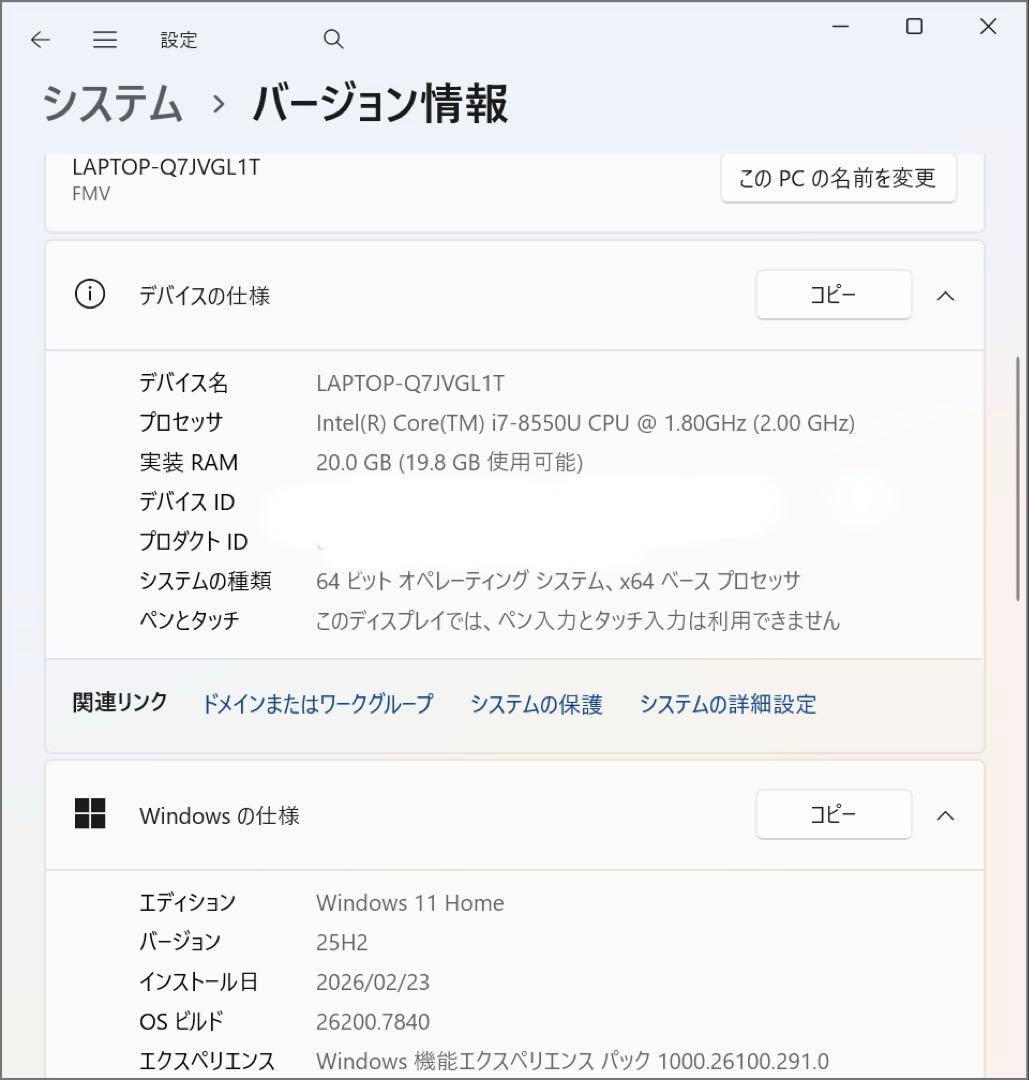Select RAM value 20.0 GB (19.8 GB 使用可能)

[450, 462]
